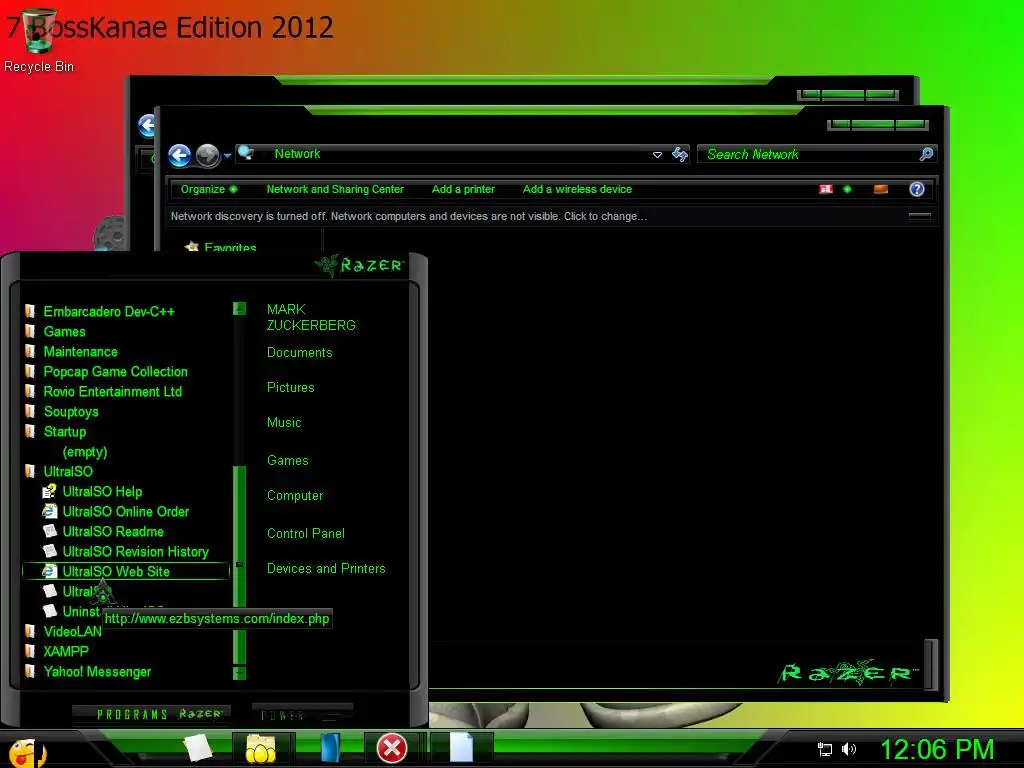
Task: Open UltraISO Revision History
Action: [x=135, y=552]
